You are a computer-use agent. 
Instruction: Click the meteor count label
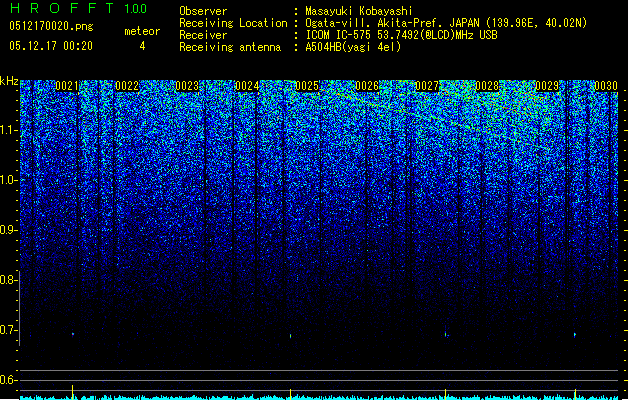point(142,31)
